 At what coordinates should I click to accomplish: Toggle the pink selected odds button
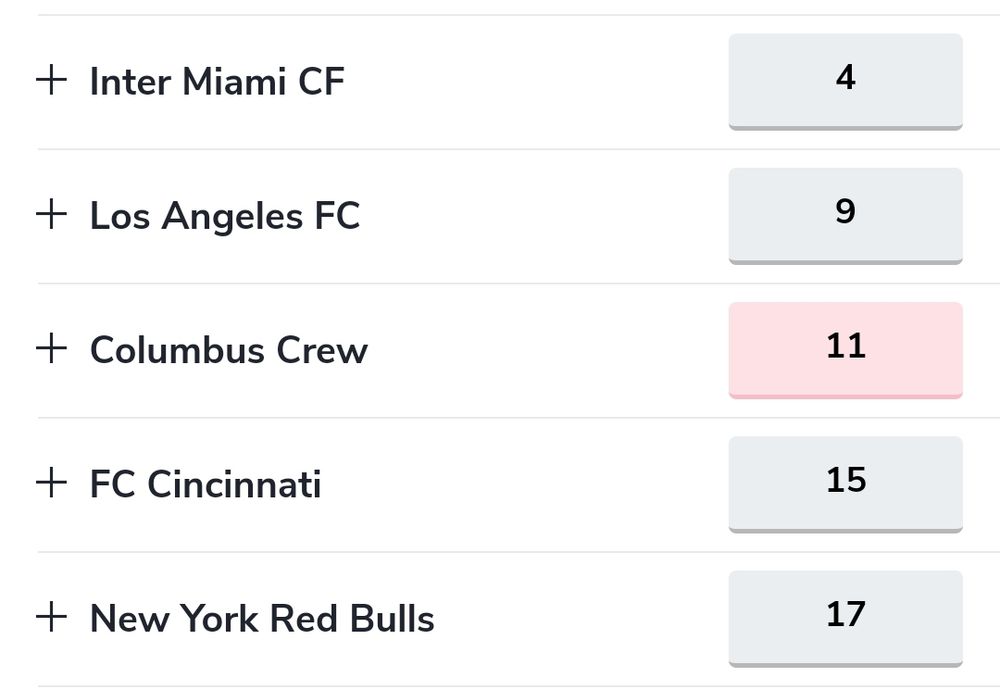[846, 350]
